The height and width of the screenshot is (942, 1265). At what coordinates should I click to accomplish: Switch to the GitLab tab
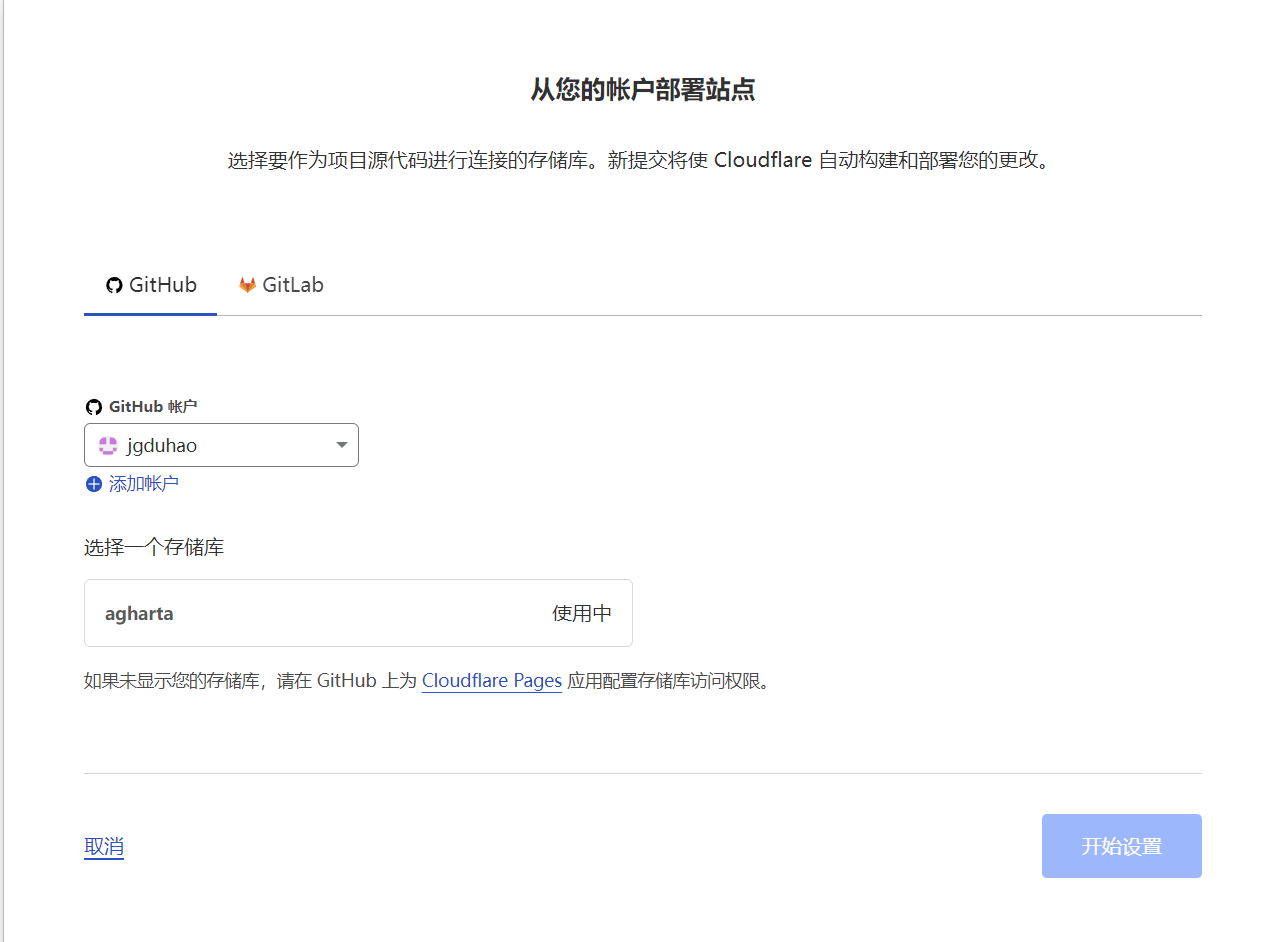click(x=281, y=284)
